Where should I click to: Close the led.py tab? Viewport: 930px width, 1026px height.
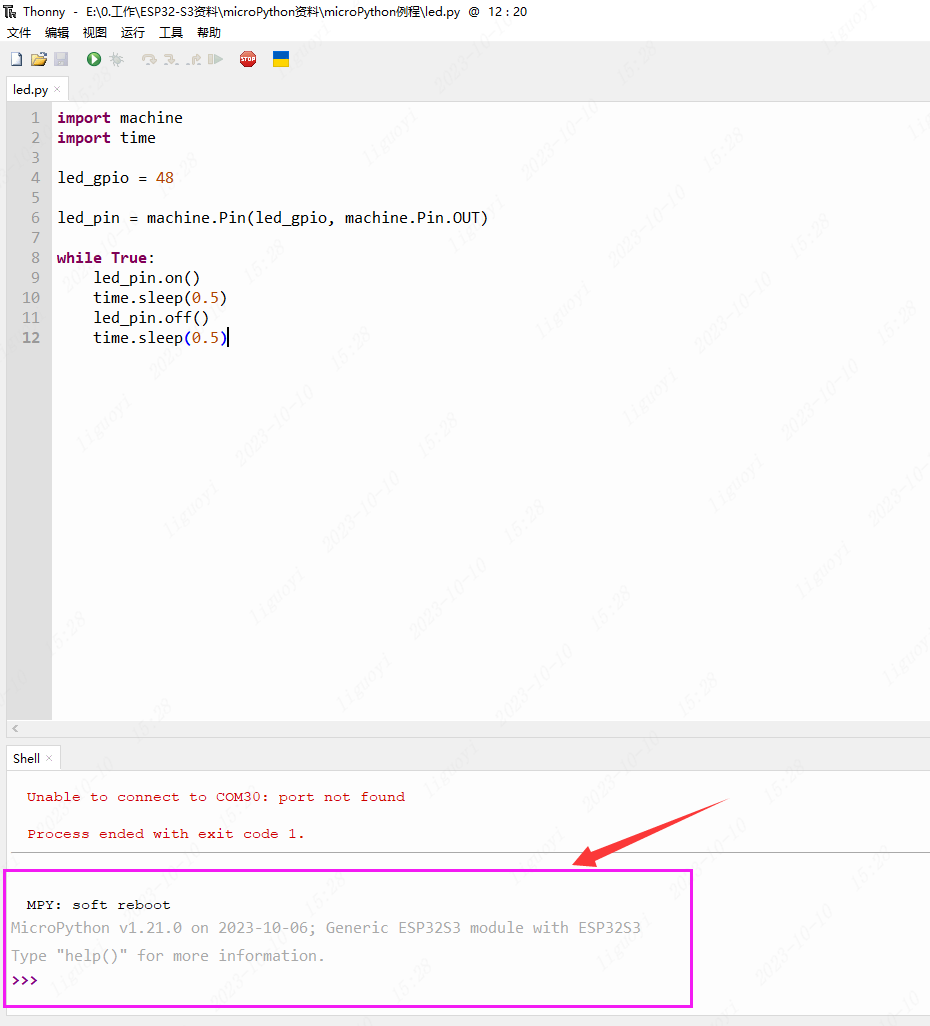pyautogui.click(x=58, y=90)
